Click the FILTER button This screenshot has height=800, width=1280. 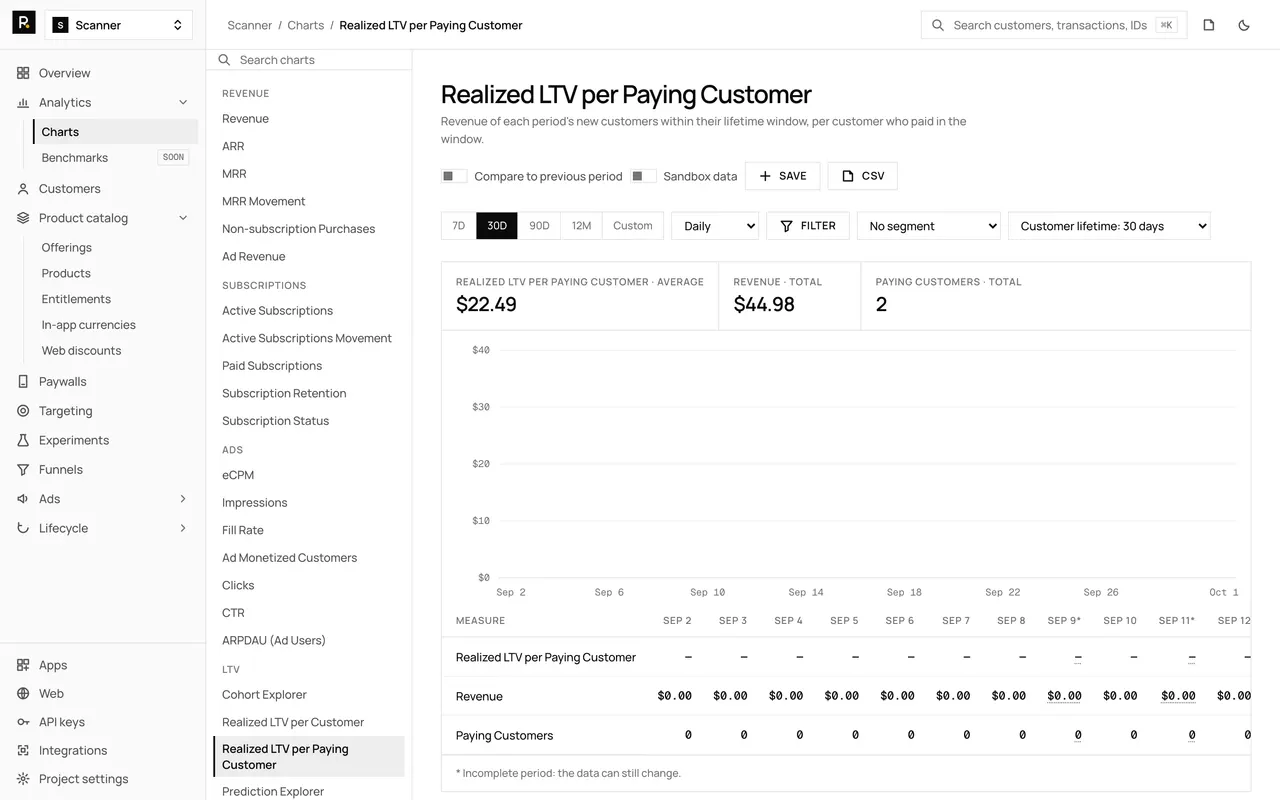click(x=808, y=226)
